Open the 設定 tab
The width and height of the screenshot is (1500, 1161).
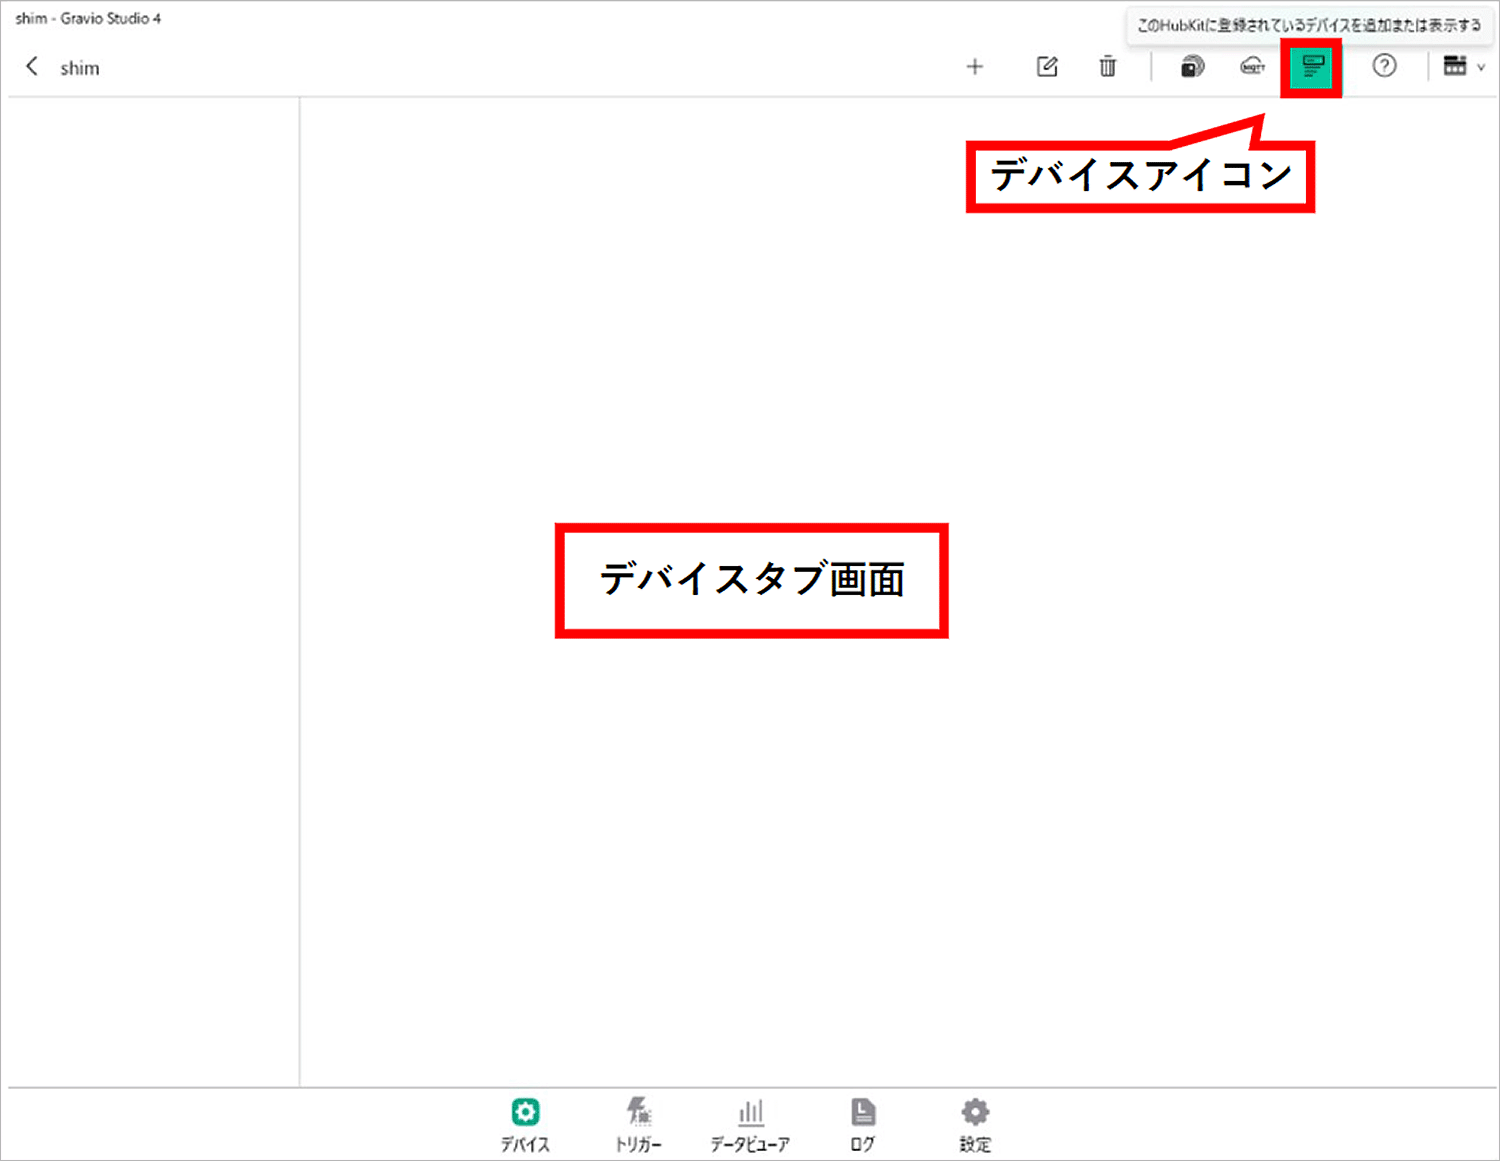coord(975,1125)
